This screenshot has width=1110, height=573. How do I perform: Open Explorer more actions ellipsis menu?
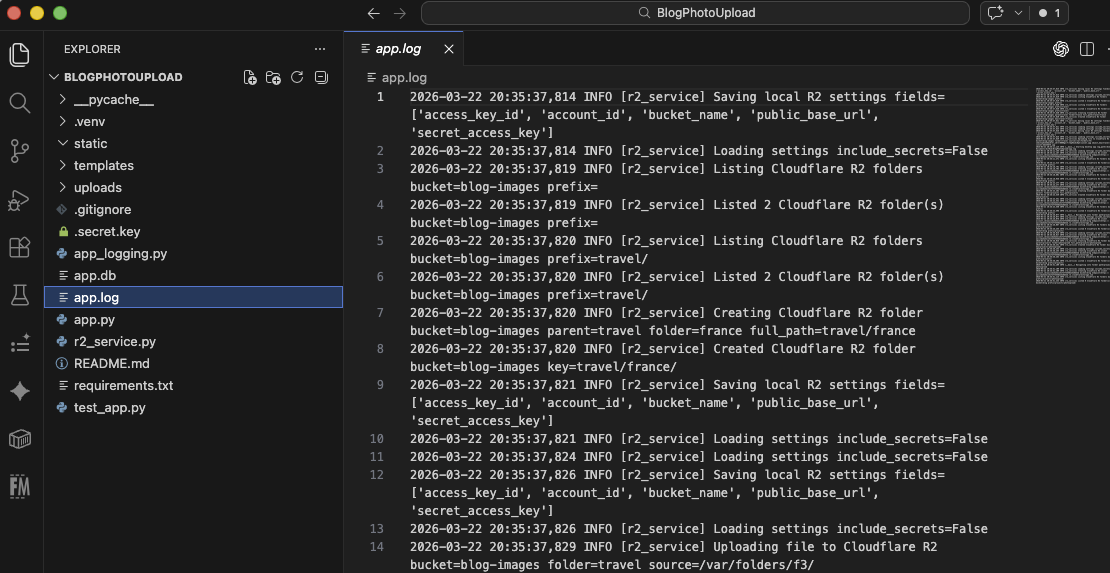click(x=320, y=49)
